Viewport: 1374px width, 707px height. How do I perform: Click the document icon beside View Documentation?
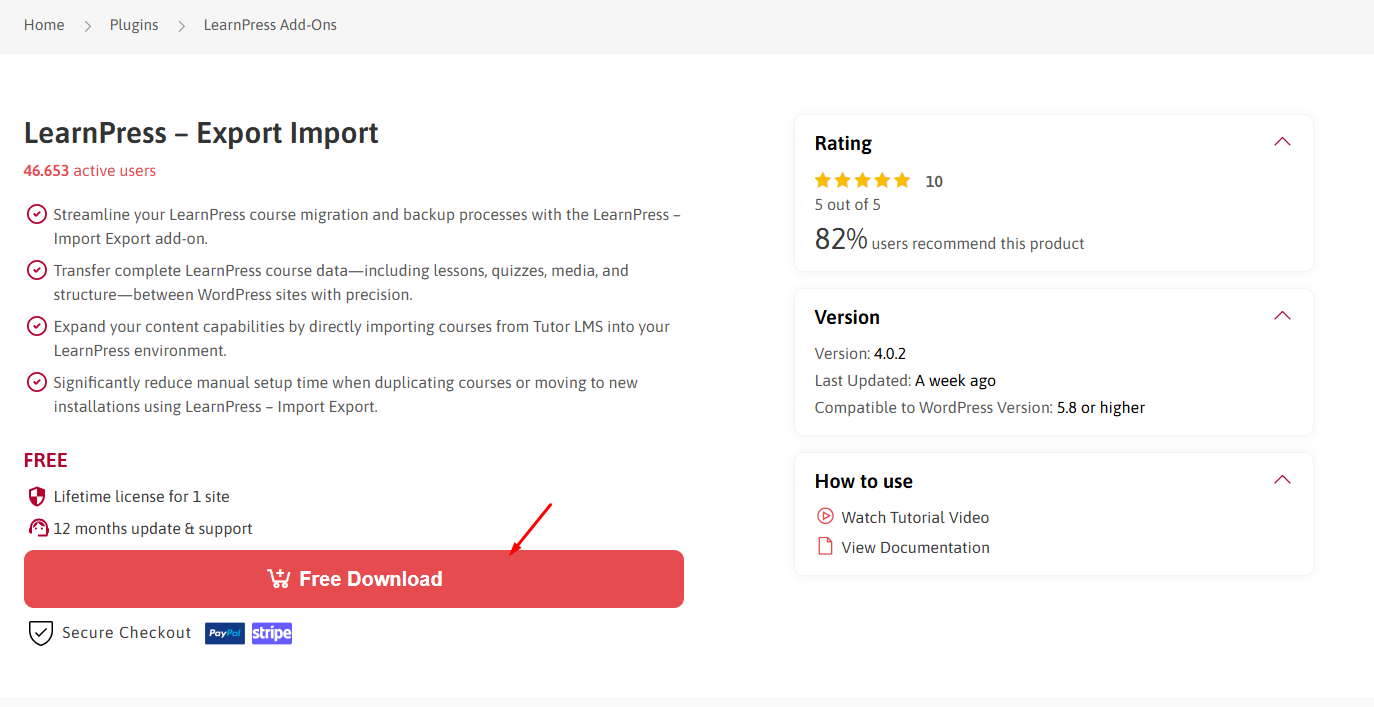825,546
